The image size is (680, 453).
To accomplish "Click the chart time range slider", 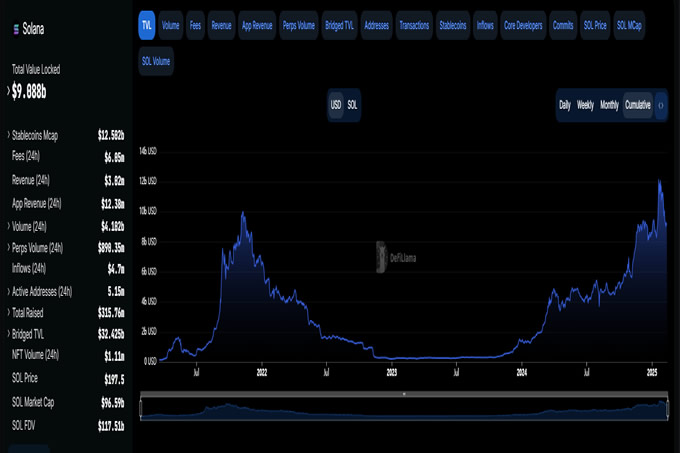I will [x=404, y=408].
